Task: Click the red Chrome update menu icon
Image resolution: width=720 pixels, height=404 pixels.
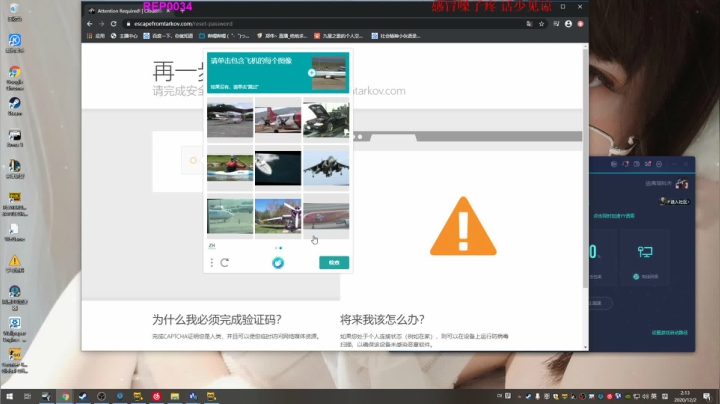Action: [x=580, y=24]
